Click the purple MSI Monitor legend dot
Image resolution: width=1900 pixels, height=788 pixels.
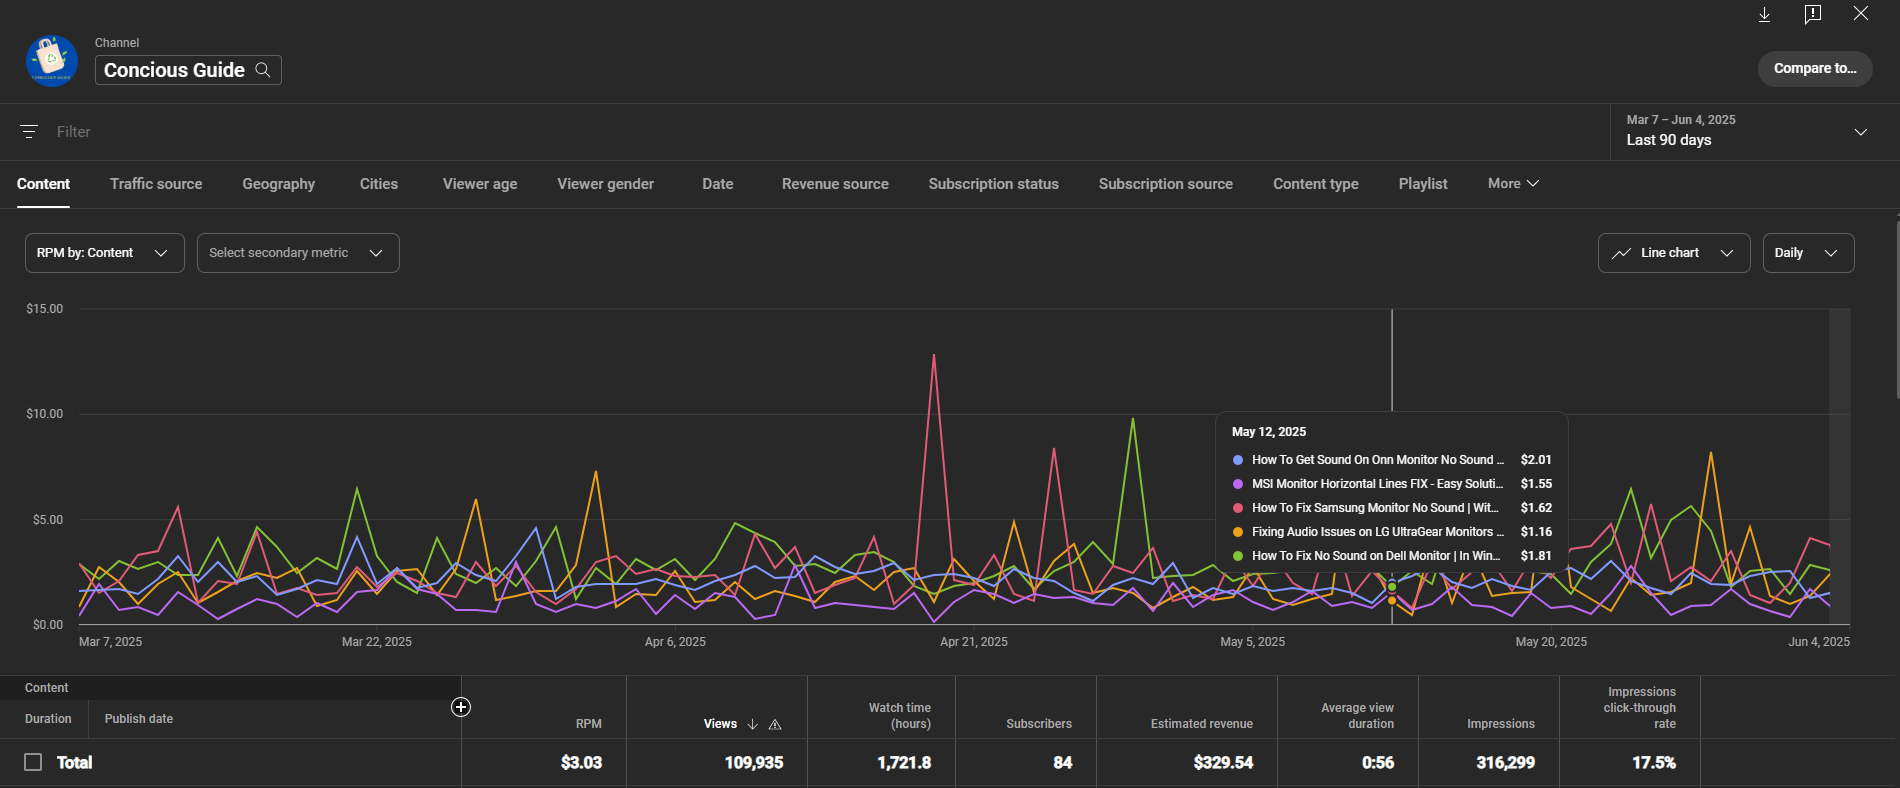[x=1238, y=484]
